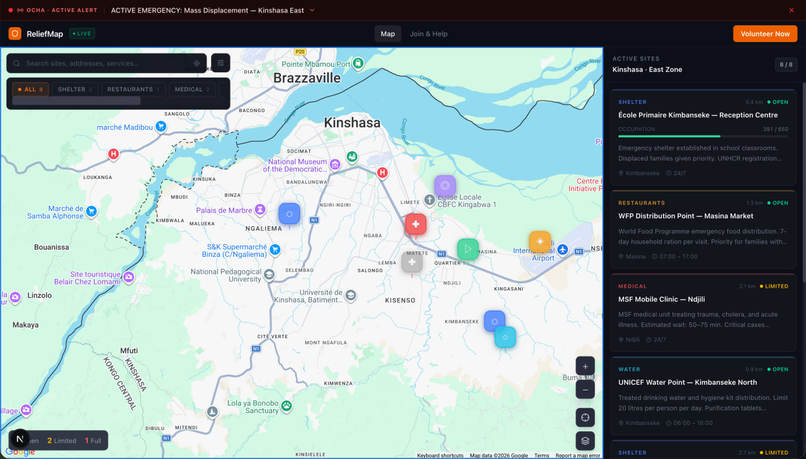Open UNICEF Water Point Kimbanseke North card
The width and height of the screenshot is (806, 459).
(x=703, y=396)
